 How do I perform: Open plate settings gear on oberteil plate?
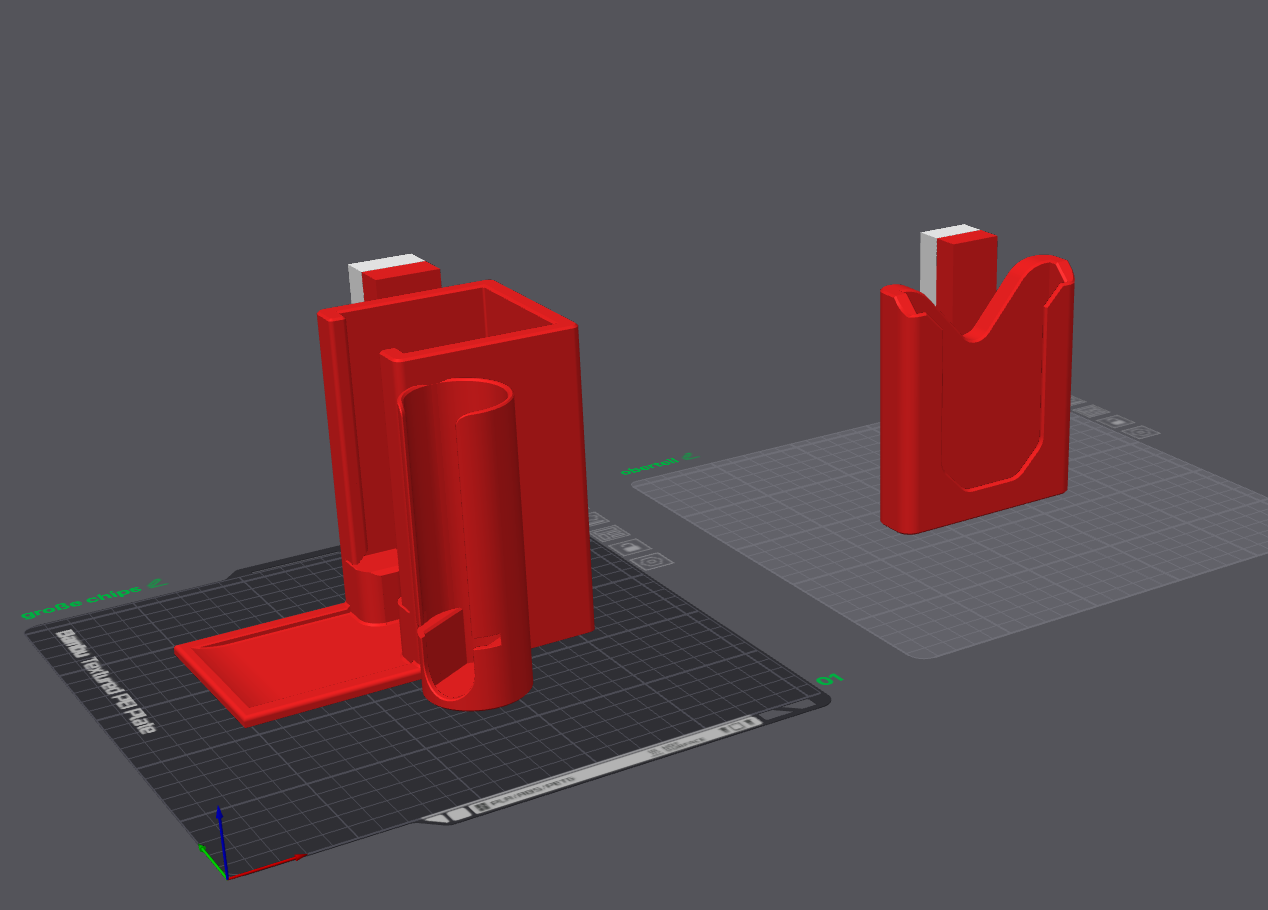(1139, 432)
